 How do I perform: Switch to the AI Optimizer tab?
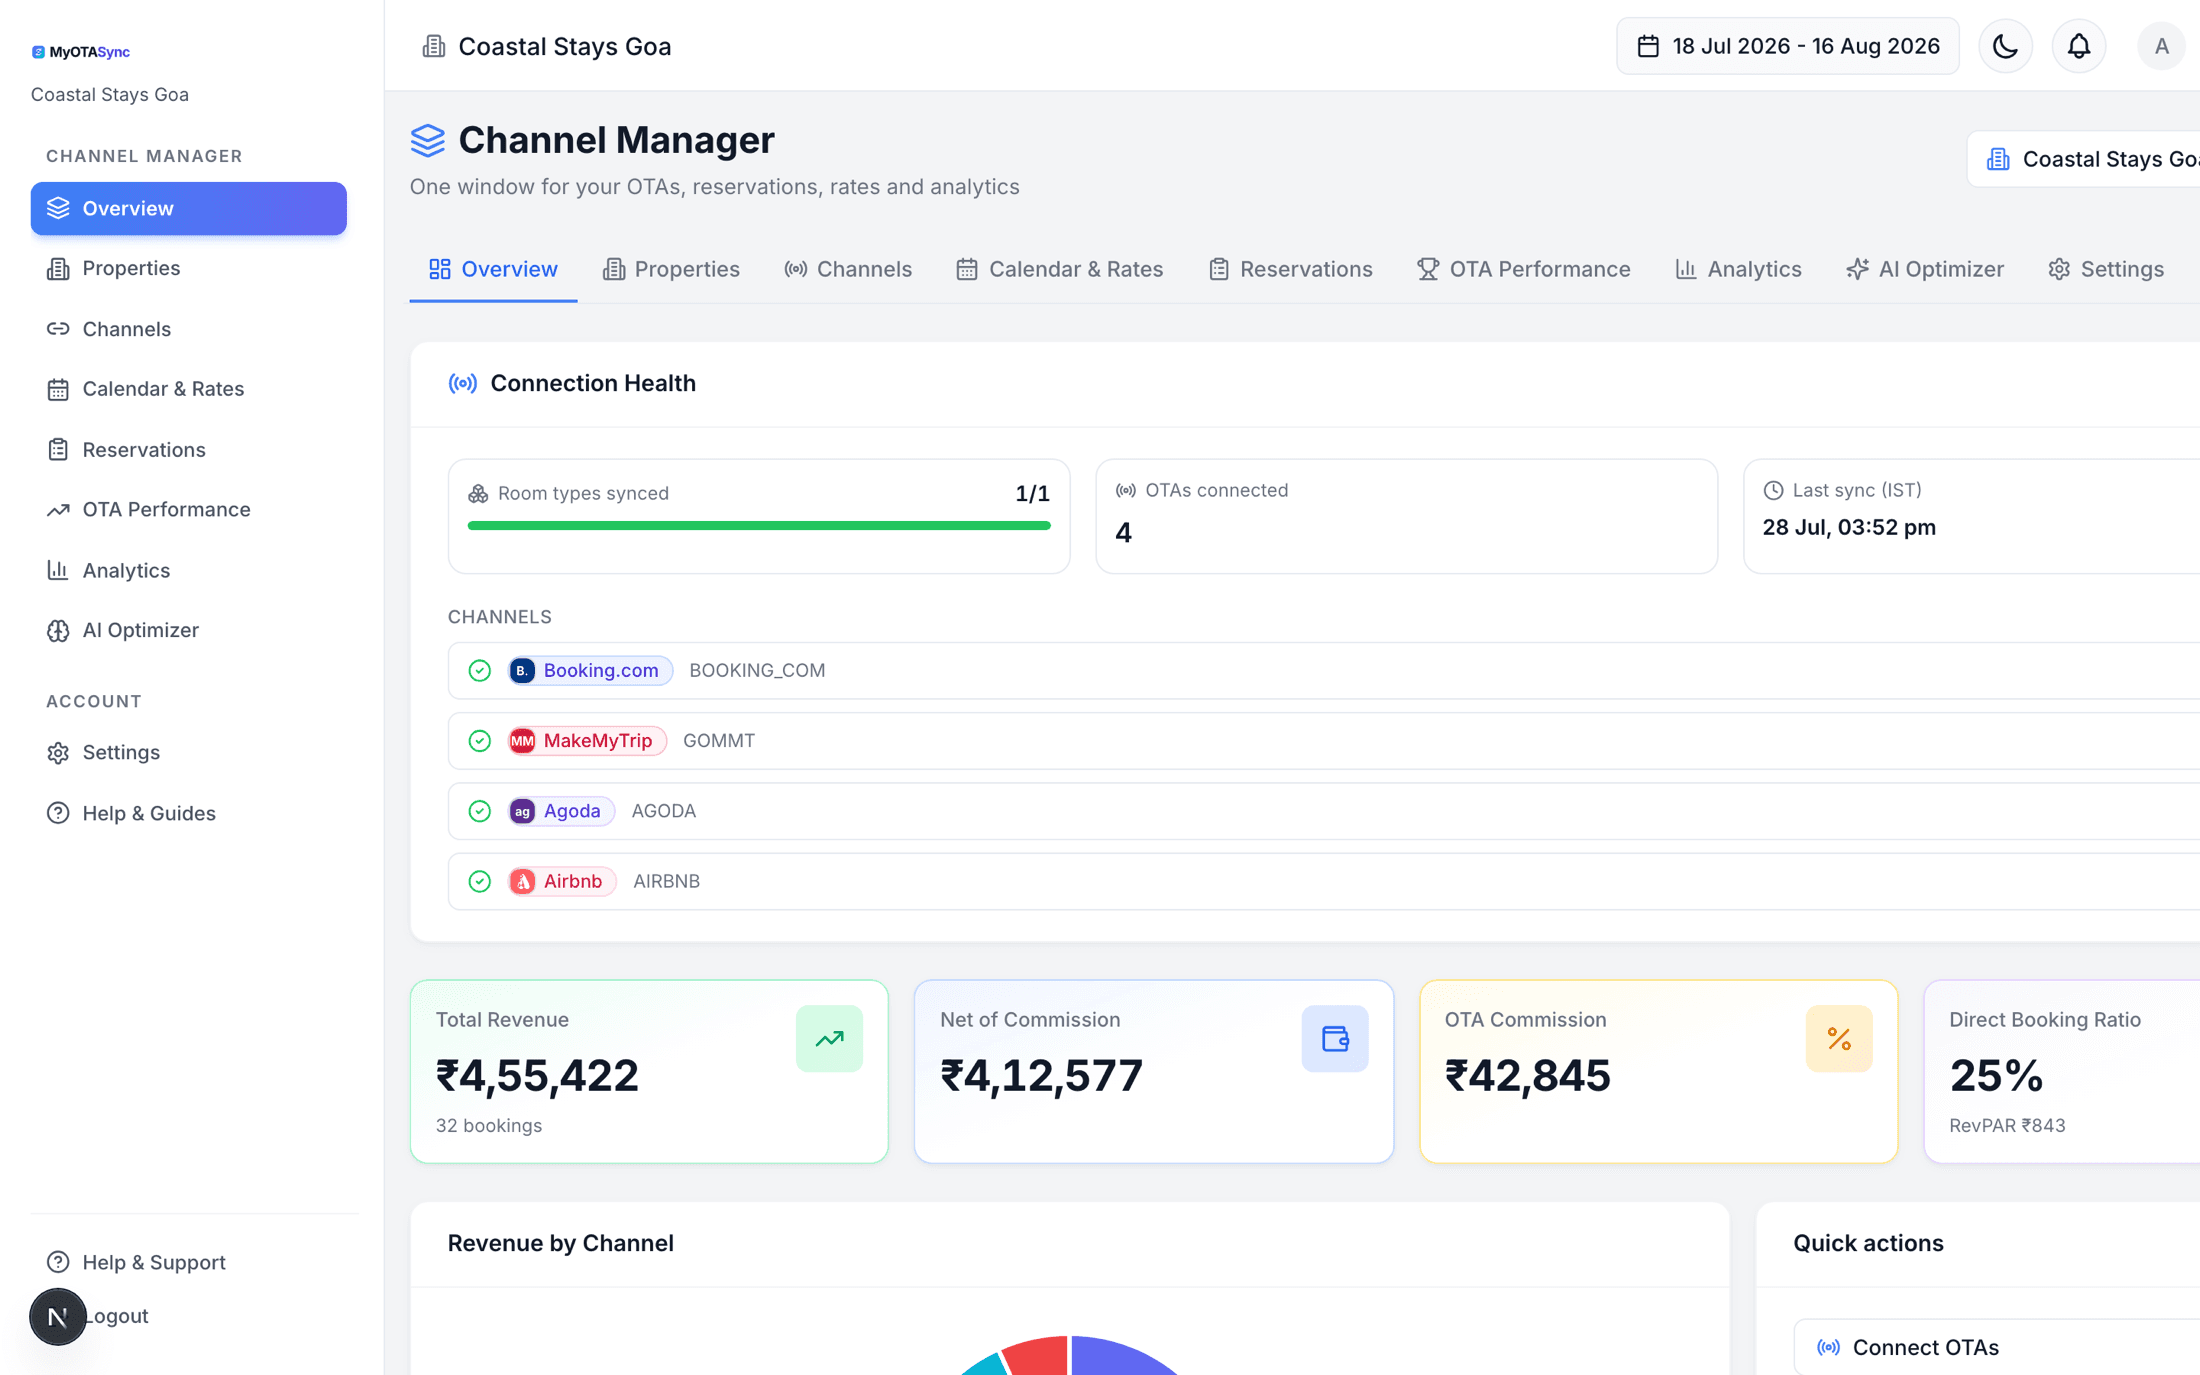coord(1925,269)
